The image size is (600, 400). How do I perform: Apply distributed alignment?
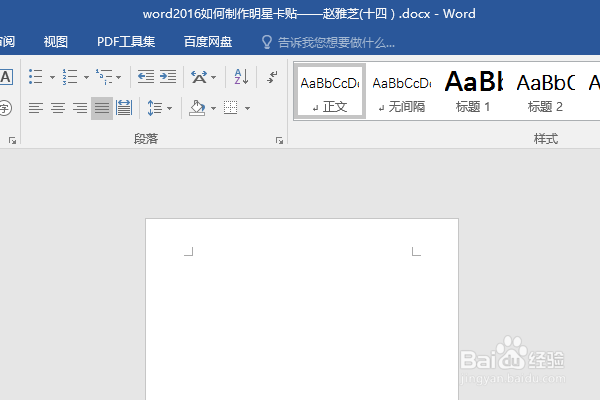124,108
